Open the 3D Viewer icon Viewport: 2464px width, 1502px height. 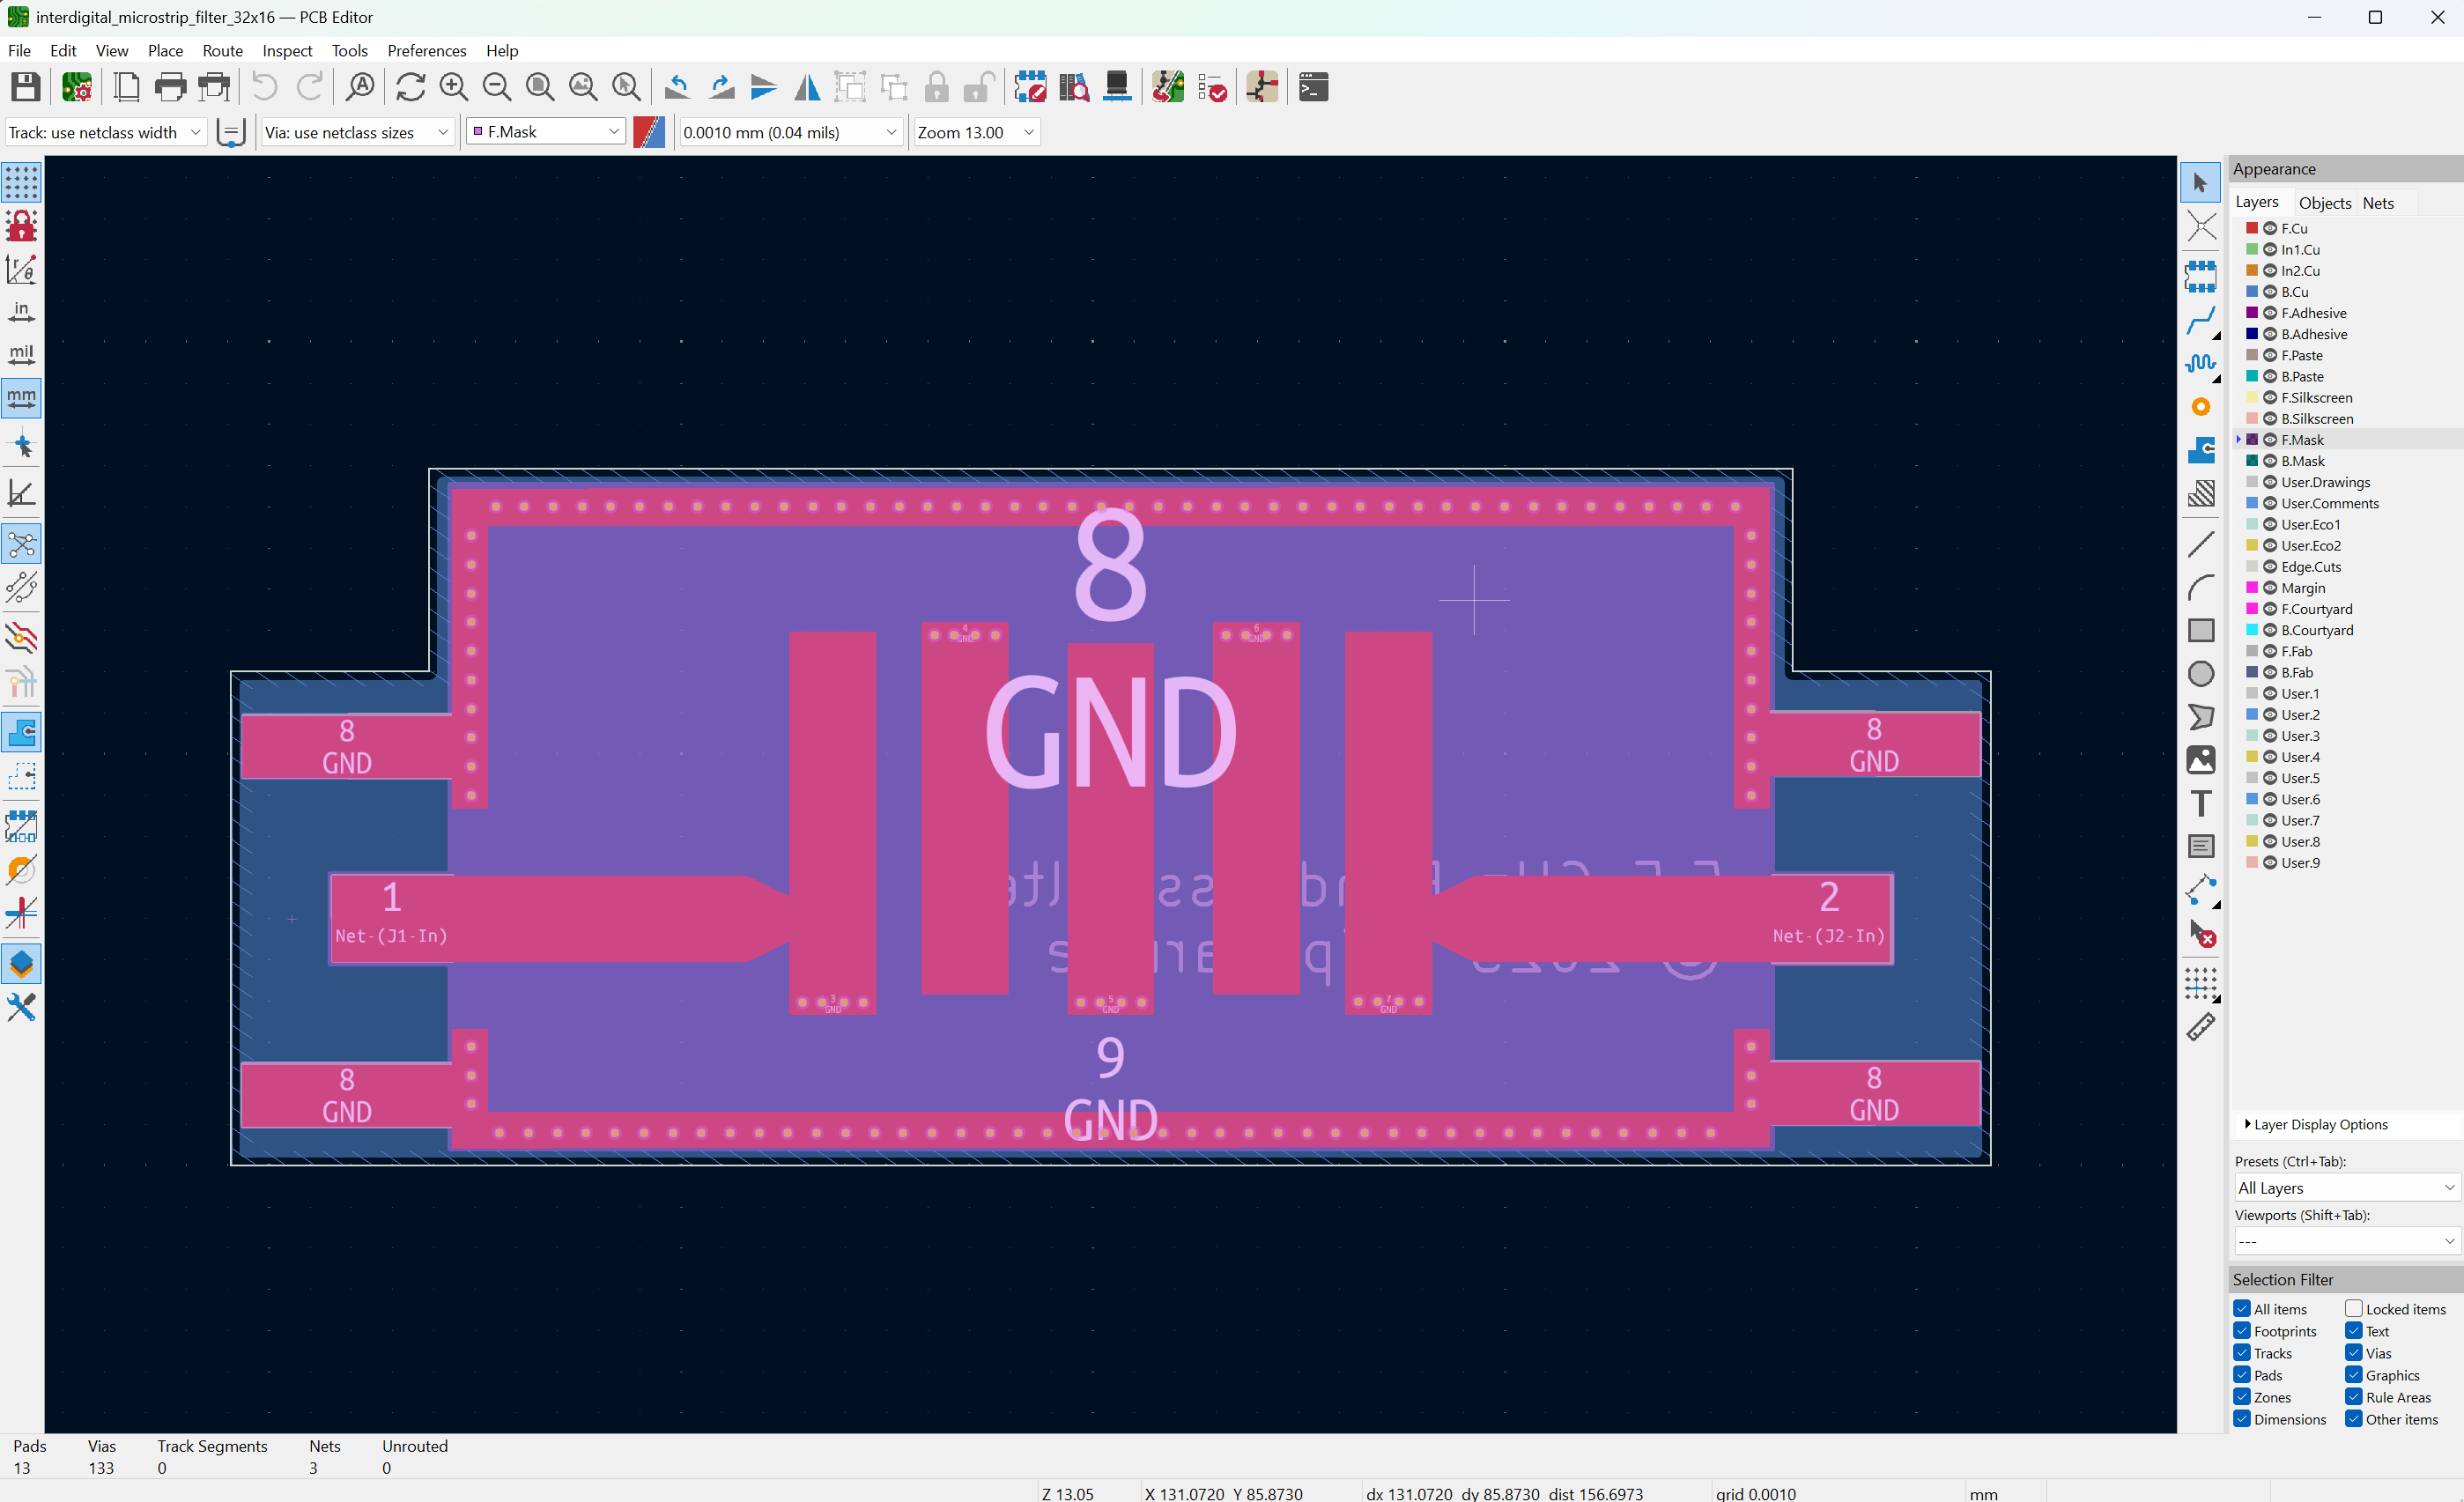[x=1117, y=87]
